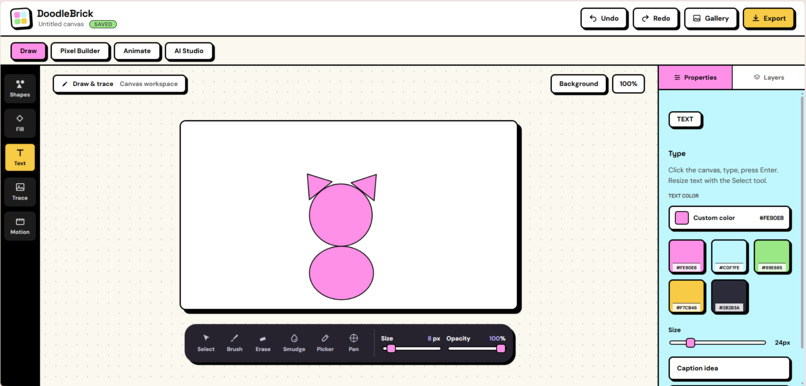Switch to the Layers panel tab
This screenshot has width=806, height=386.
click(769, 78)
